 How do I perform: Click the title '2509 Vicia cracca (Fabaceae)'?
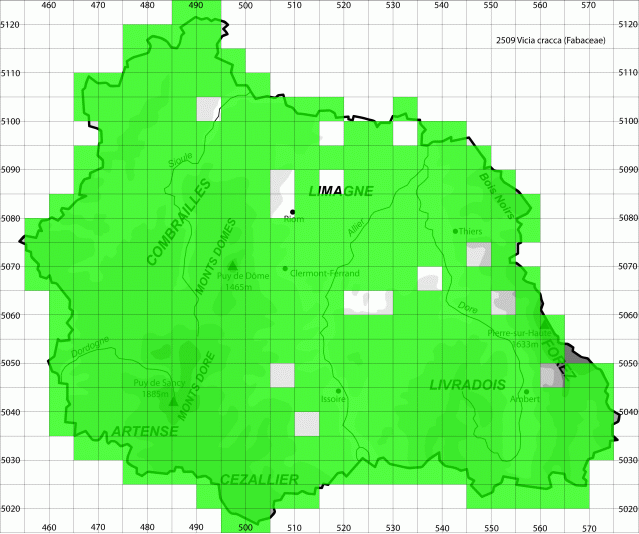click(551, 40)
